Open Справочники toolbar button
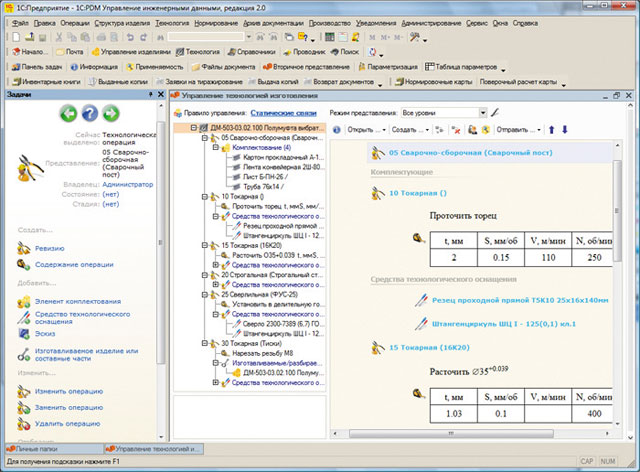Viewport: 640px width, 472px height. (x=251, y=52)
